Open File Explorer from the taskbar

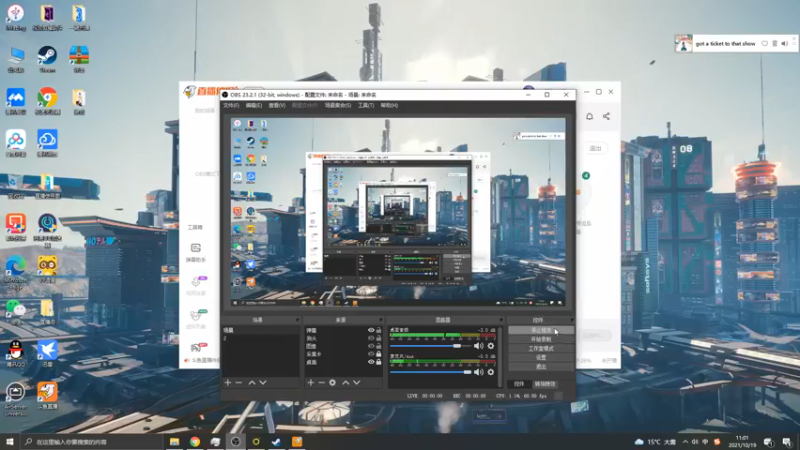click(x=174, y=442)
